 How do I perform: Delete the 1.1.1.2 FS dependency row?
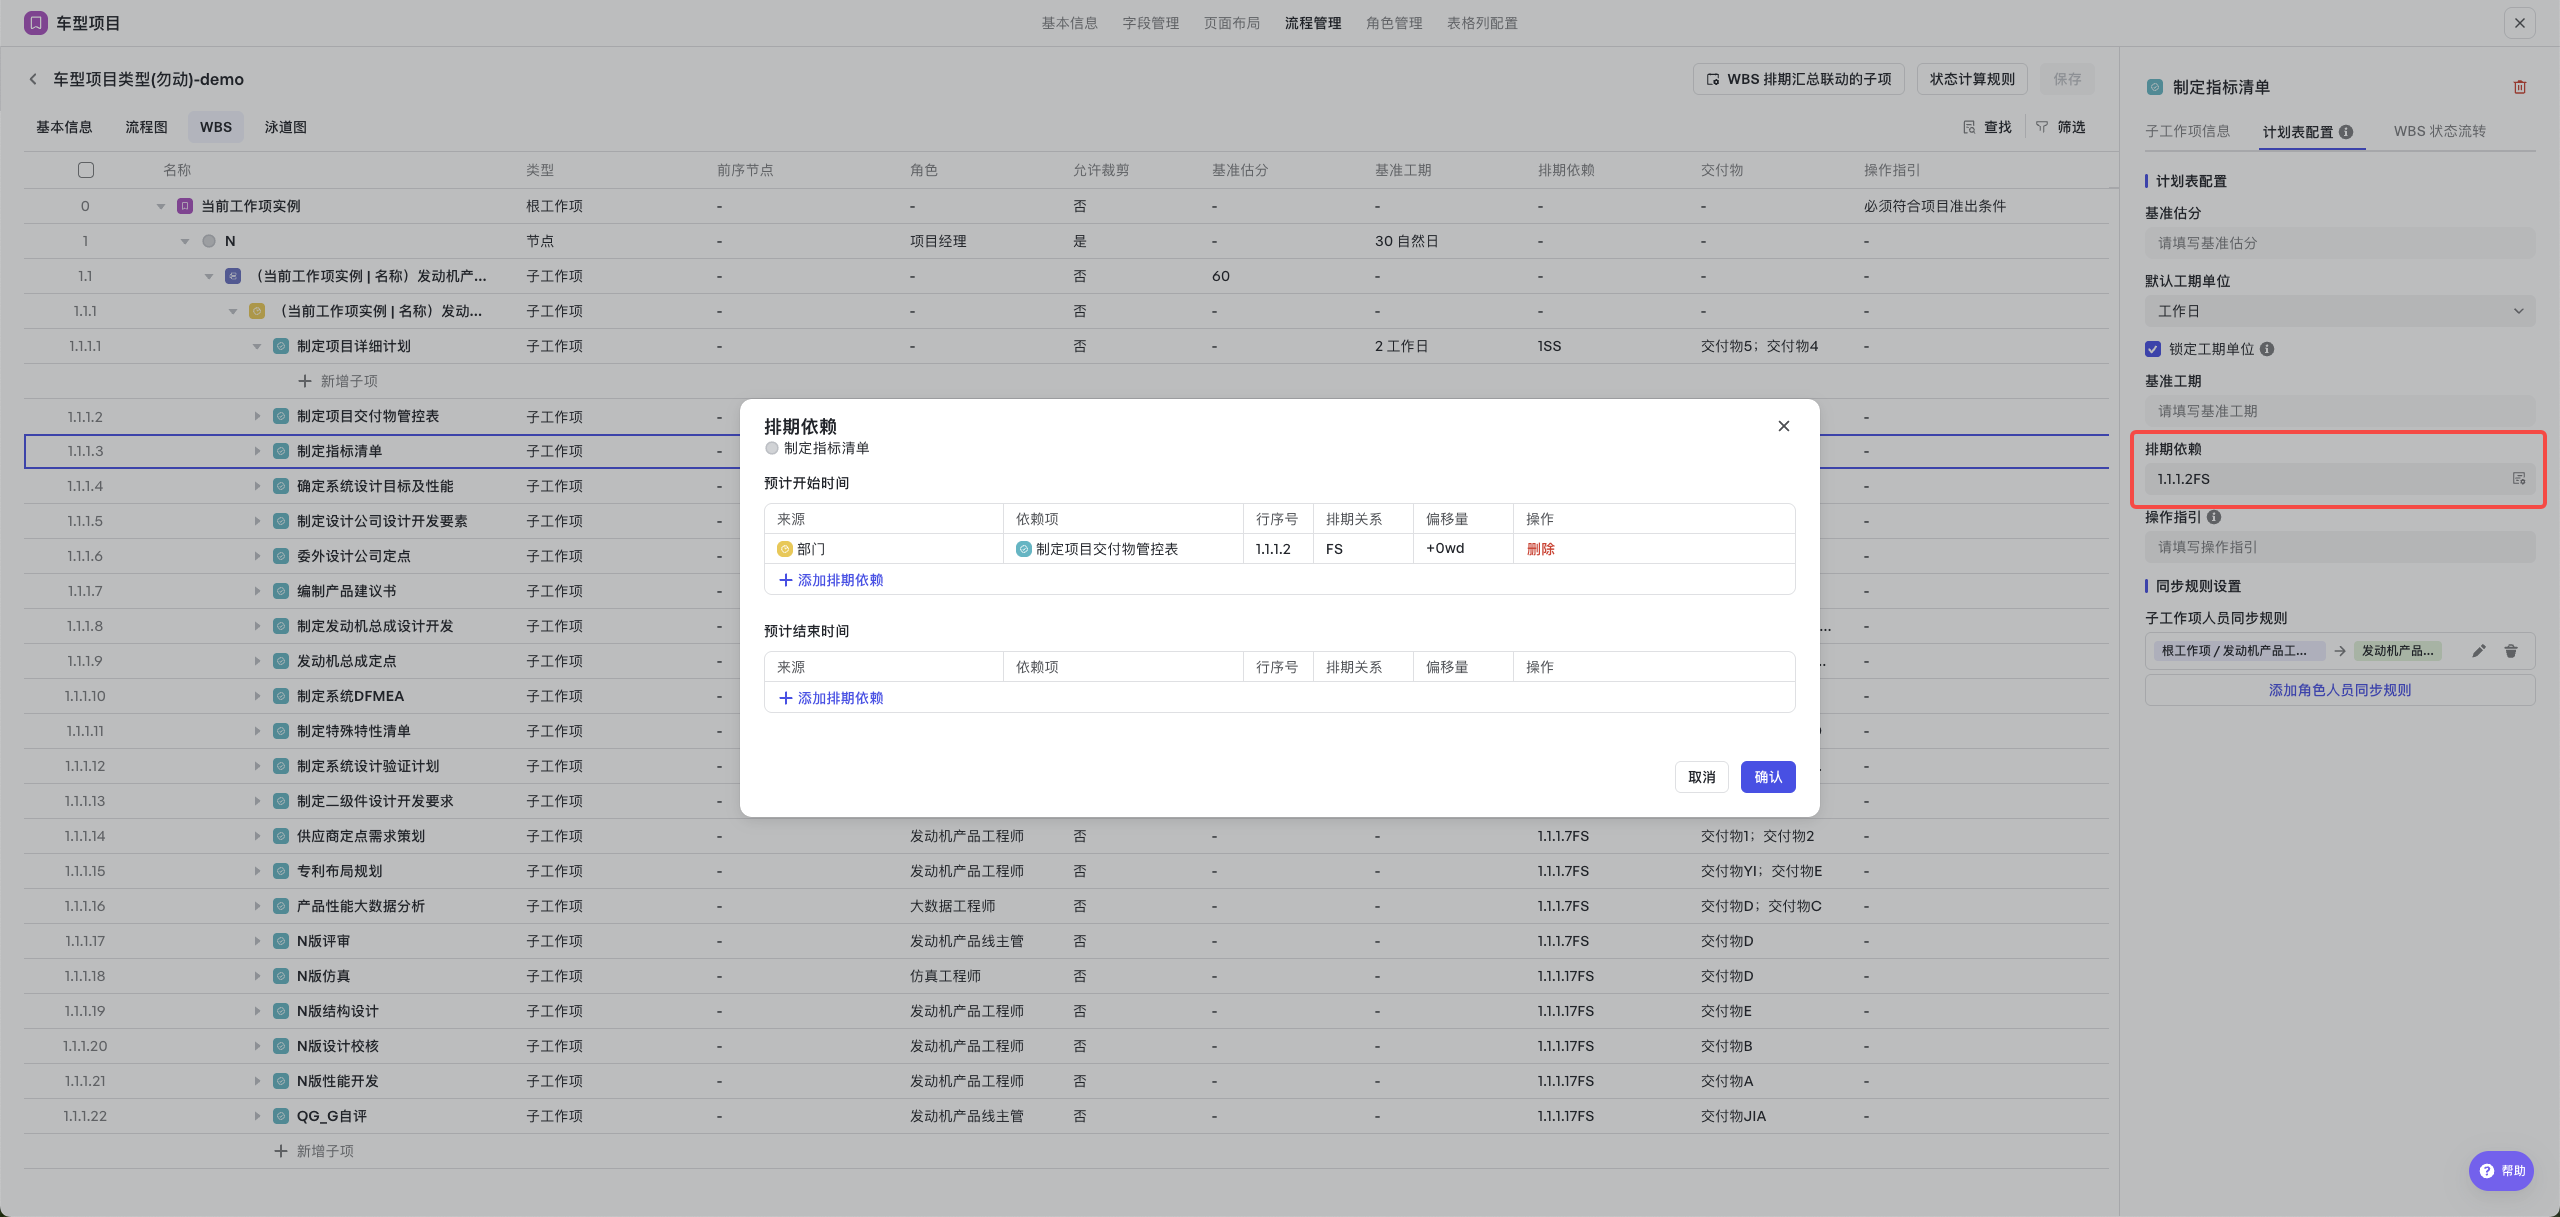coord(1540,549)
